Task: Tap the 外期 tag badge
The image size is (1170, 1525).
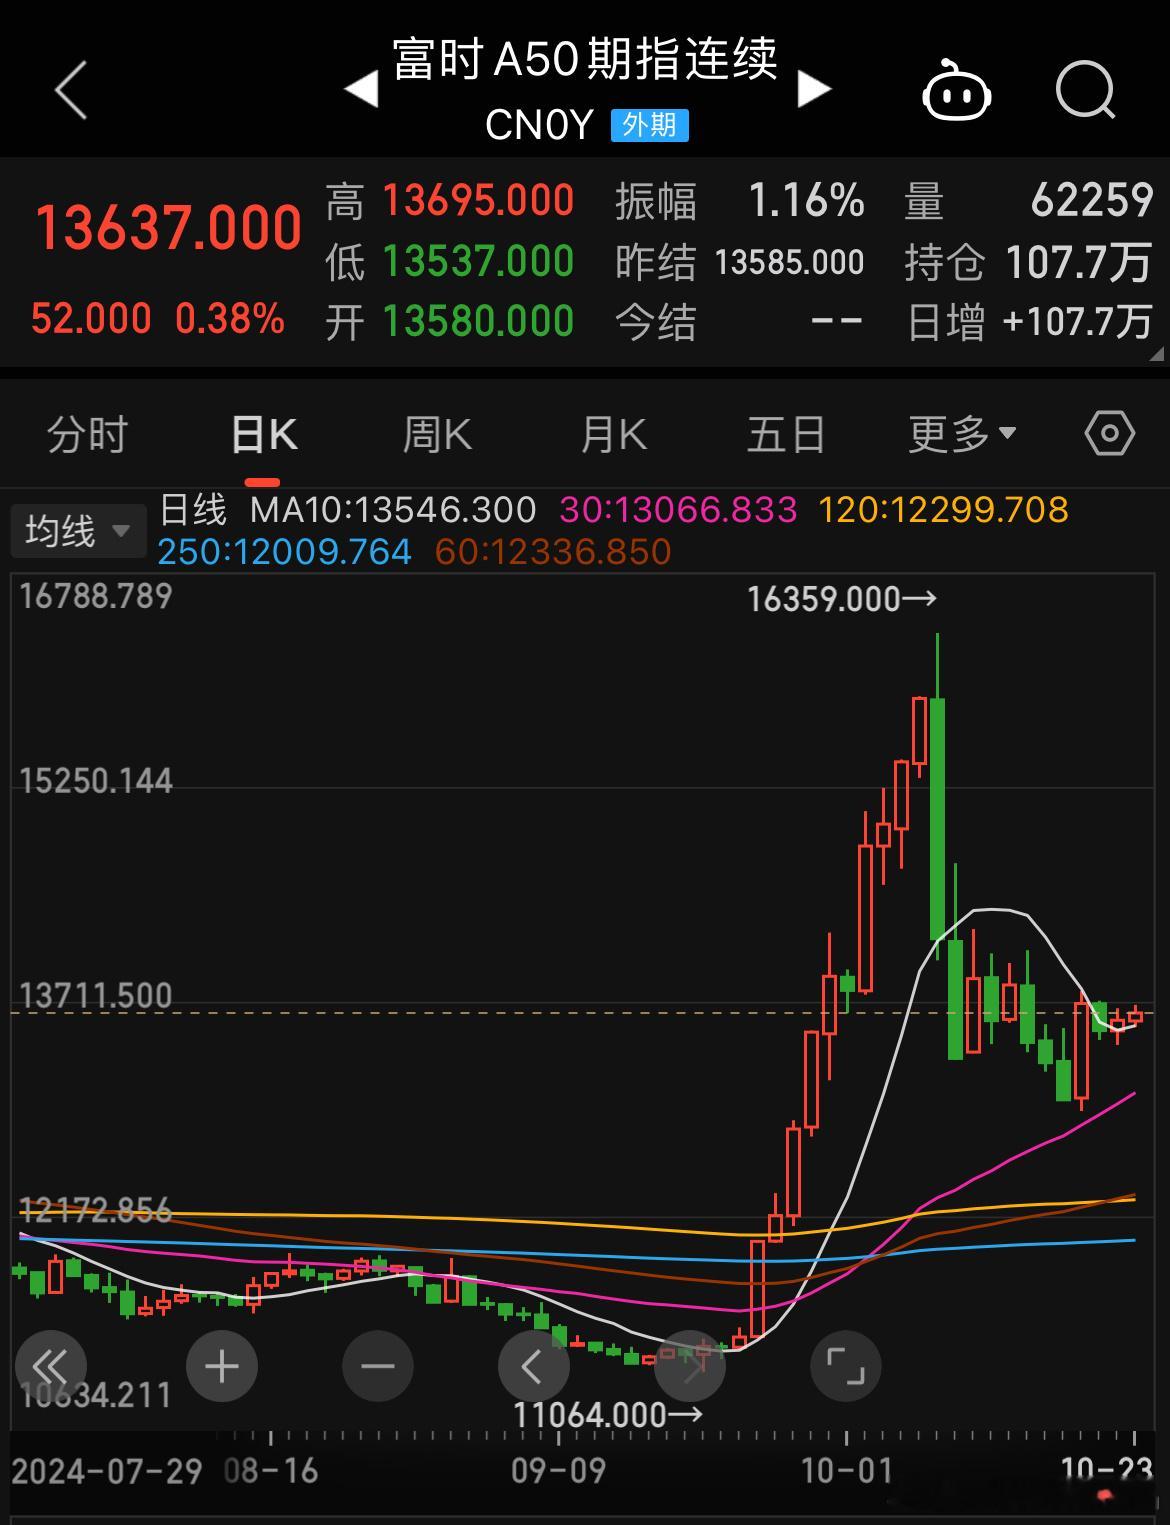Action: pyautogui.click(x=650, y=125)
